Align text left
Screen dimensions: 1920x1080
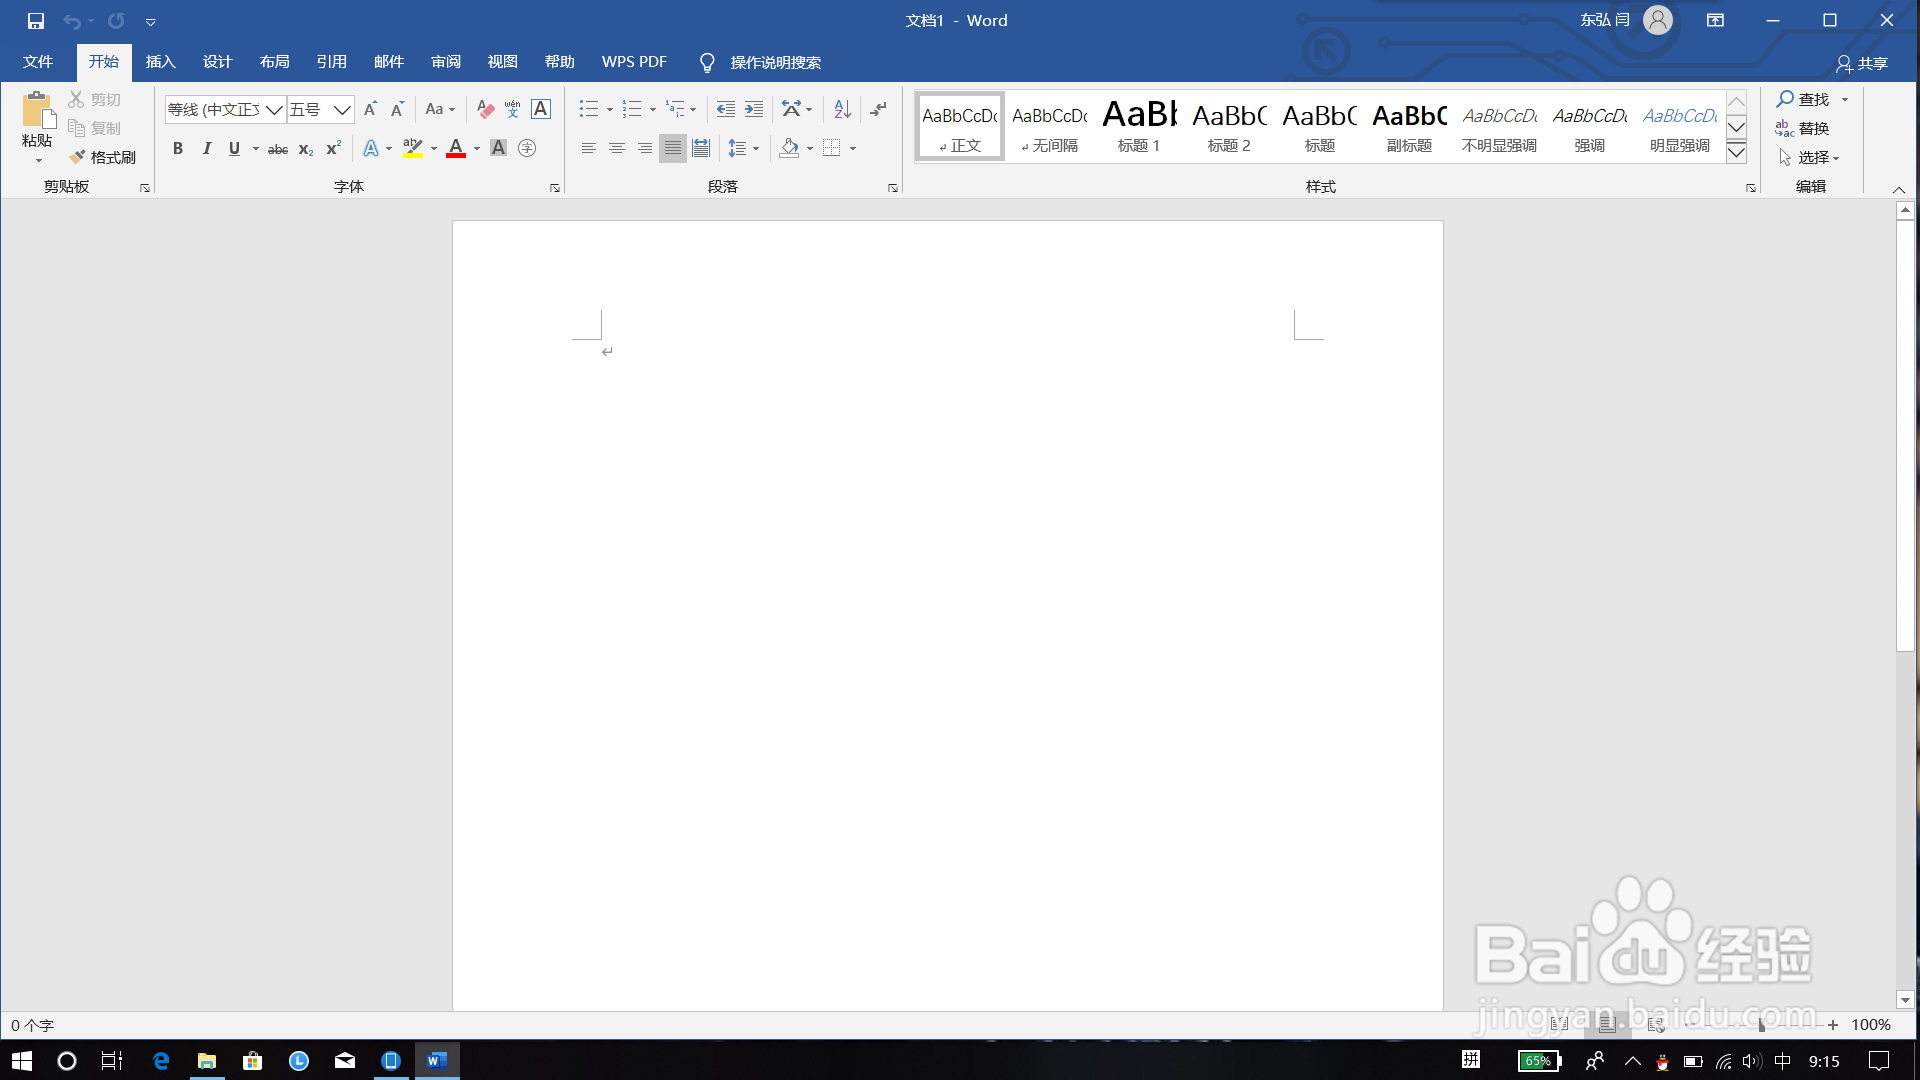[x=589, y=148]
